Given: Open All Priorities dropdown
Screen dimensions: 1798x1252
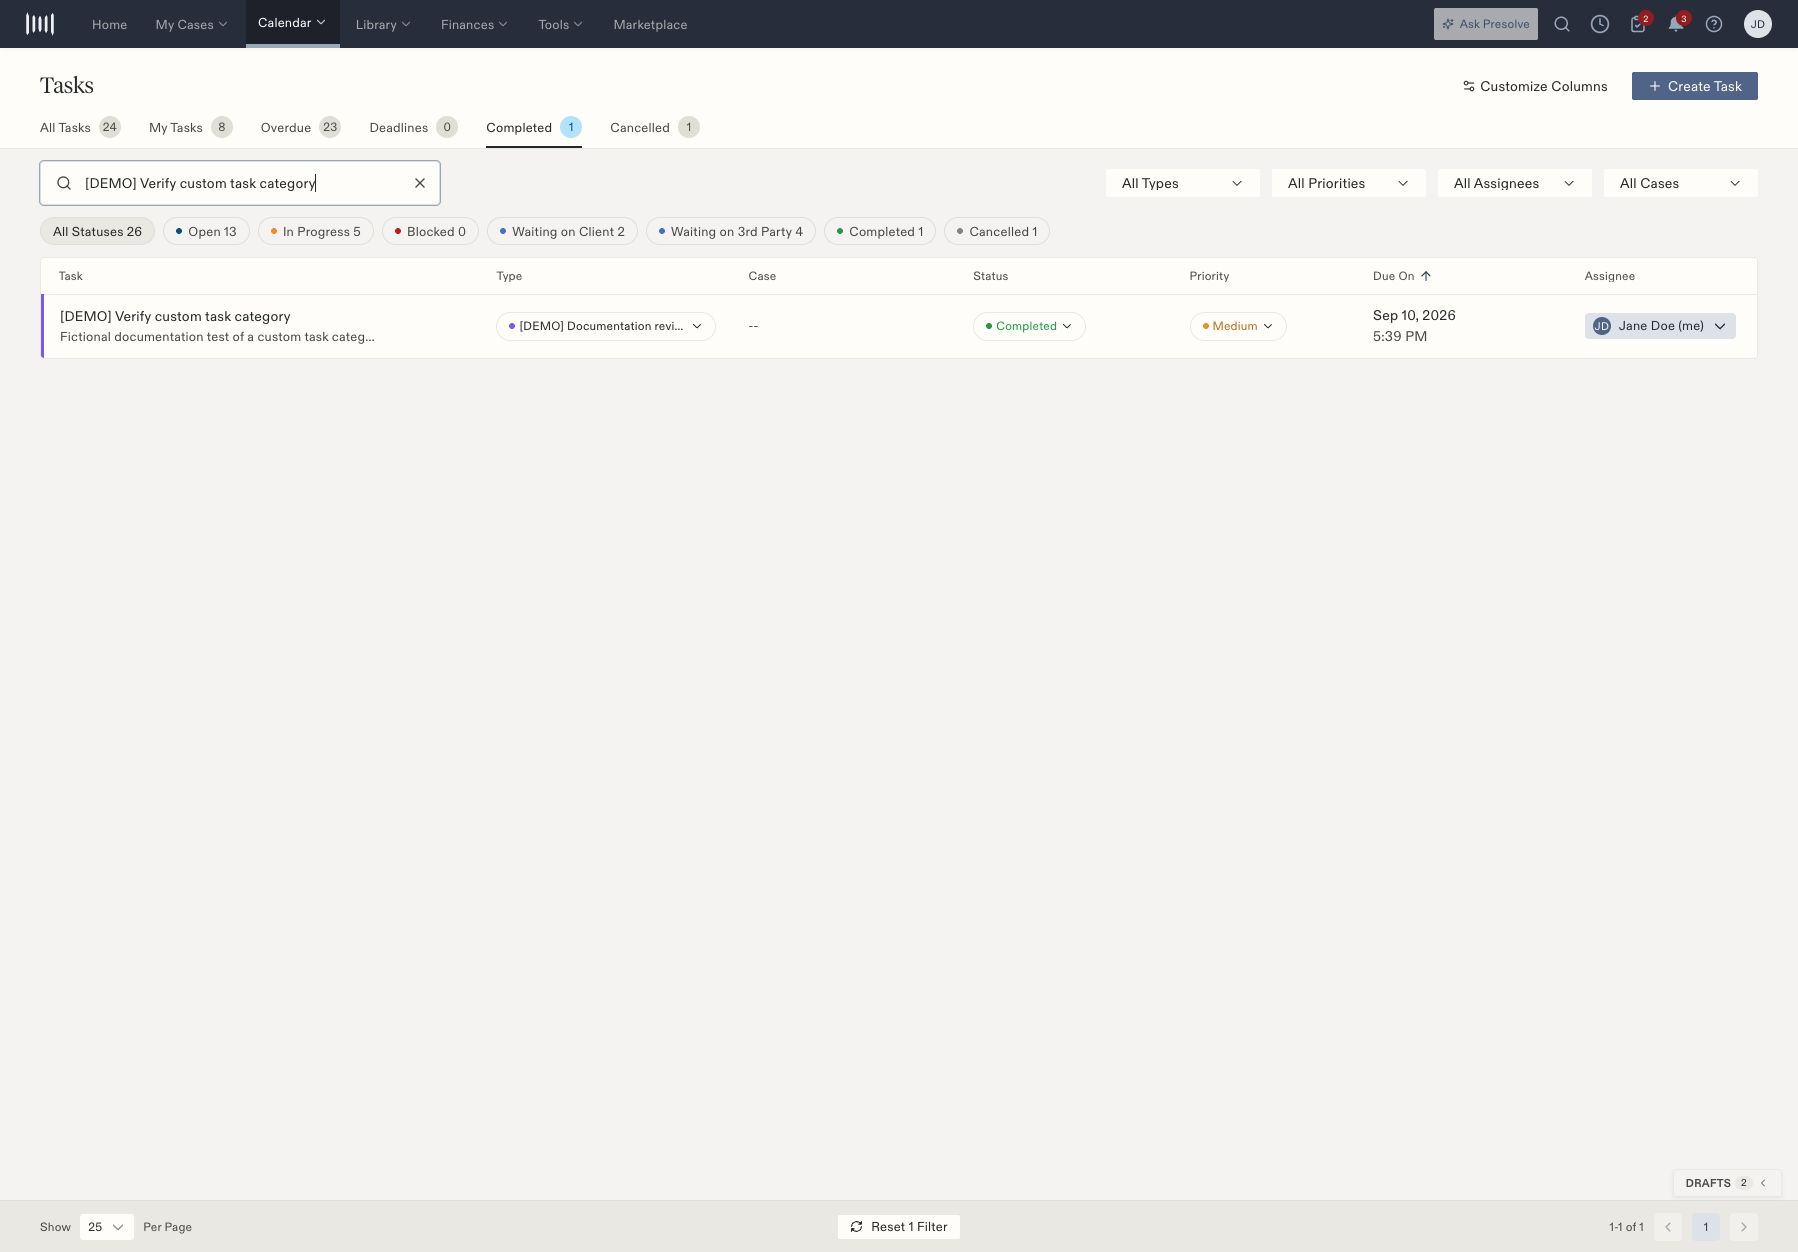Looking at the screenshot, I should click(1349, 183).
